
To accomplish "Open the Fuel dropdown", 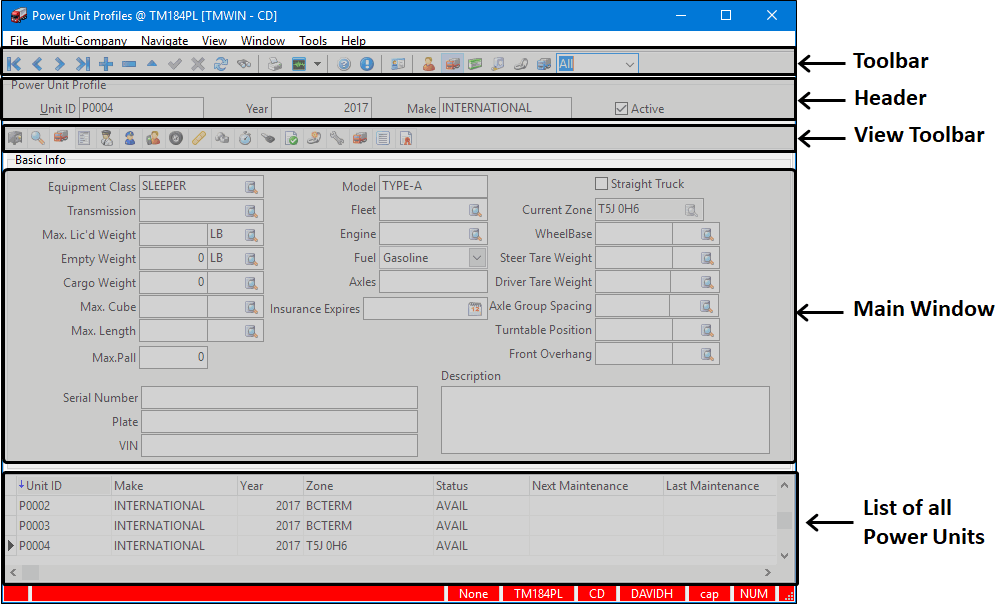I will [x=477, y=258].
